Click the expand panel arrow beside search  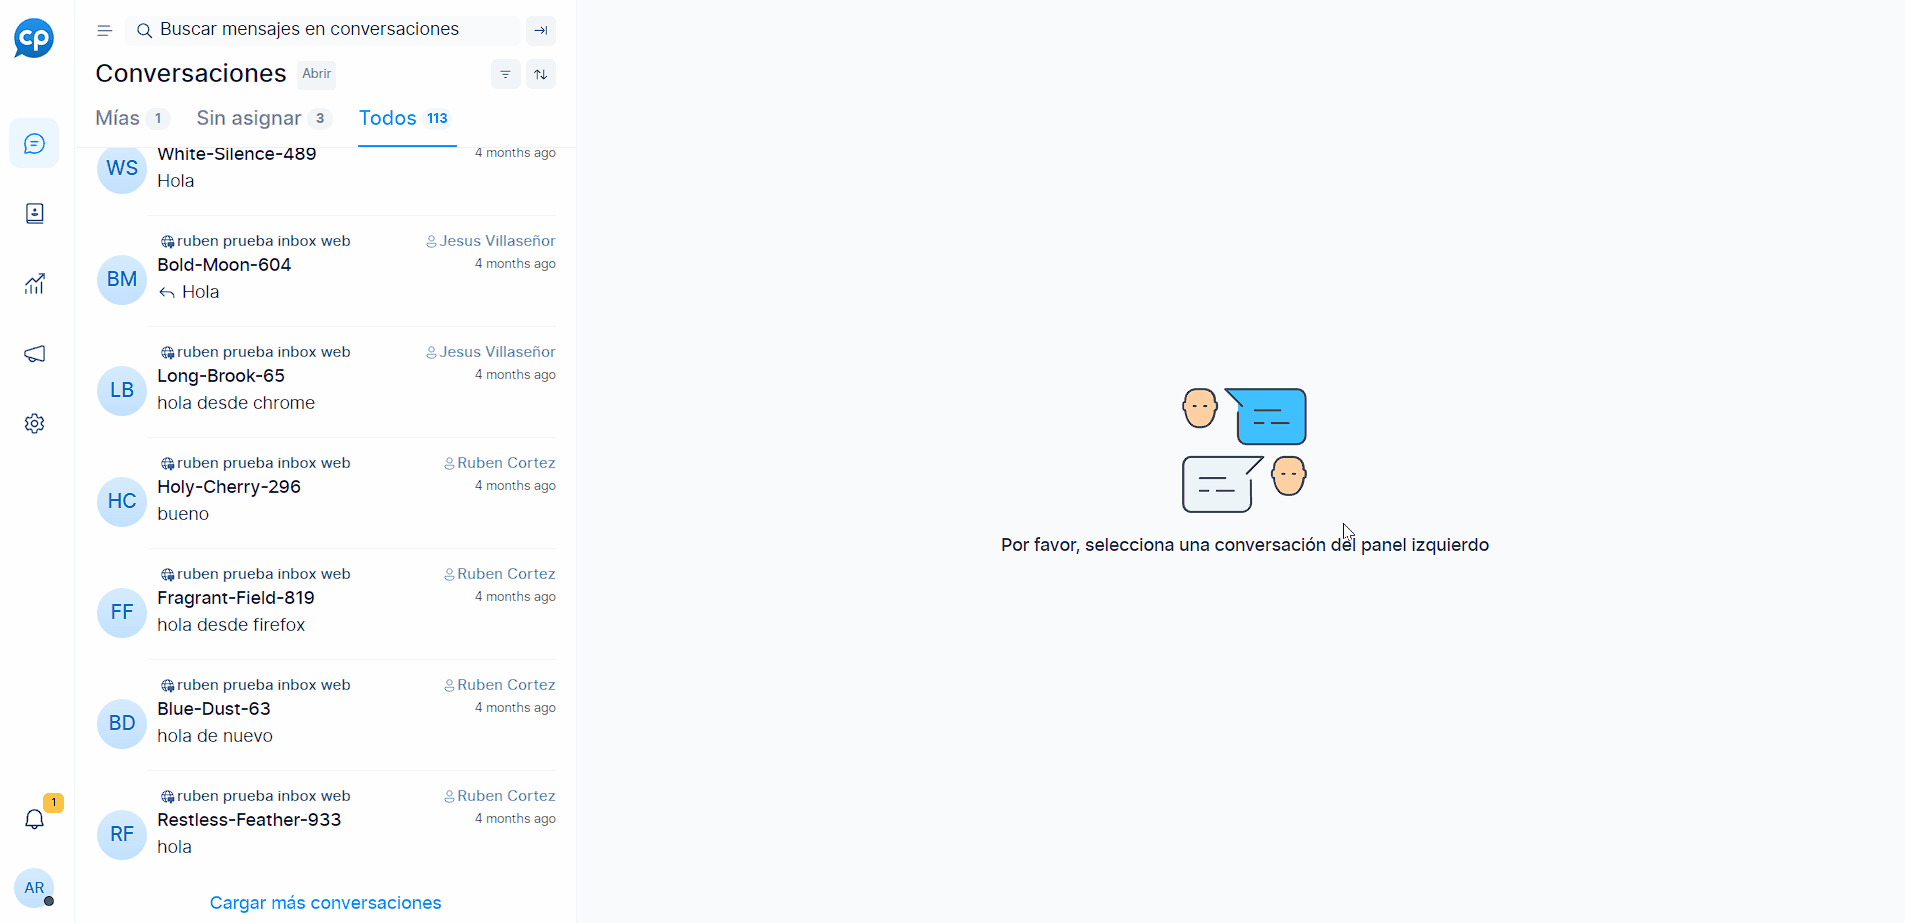point(541,31)
